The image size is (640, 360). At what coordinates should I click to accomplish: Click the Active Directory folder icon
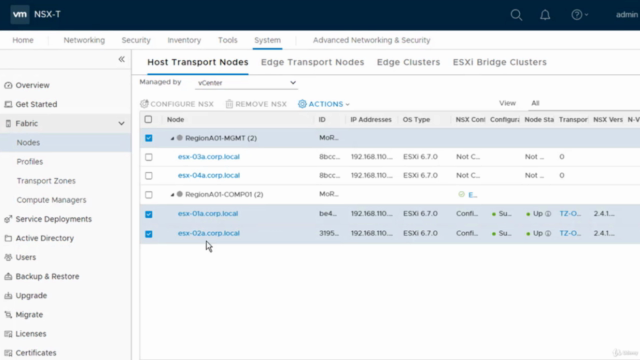(8, 238)
